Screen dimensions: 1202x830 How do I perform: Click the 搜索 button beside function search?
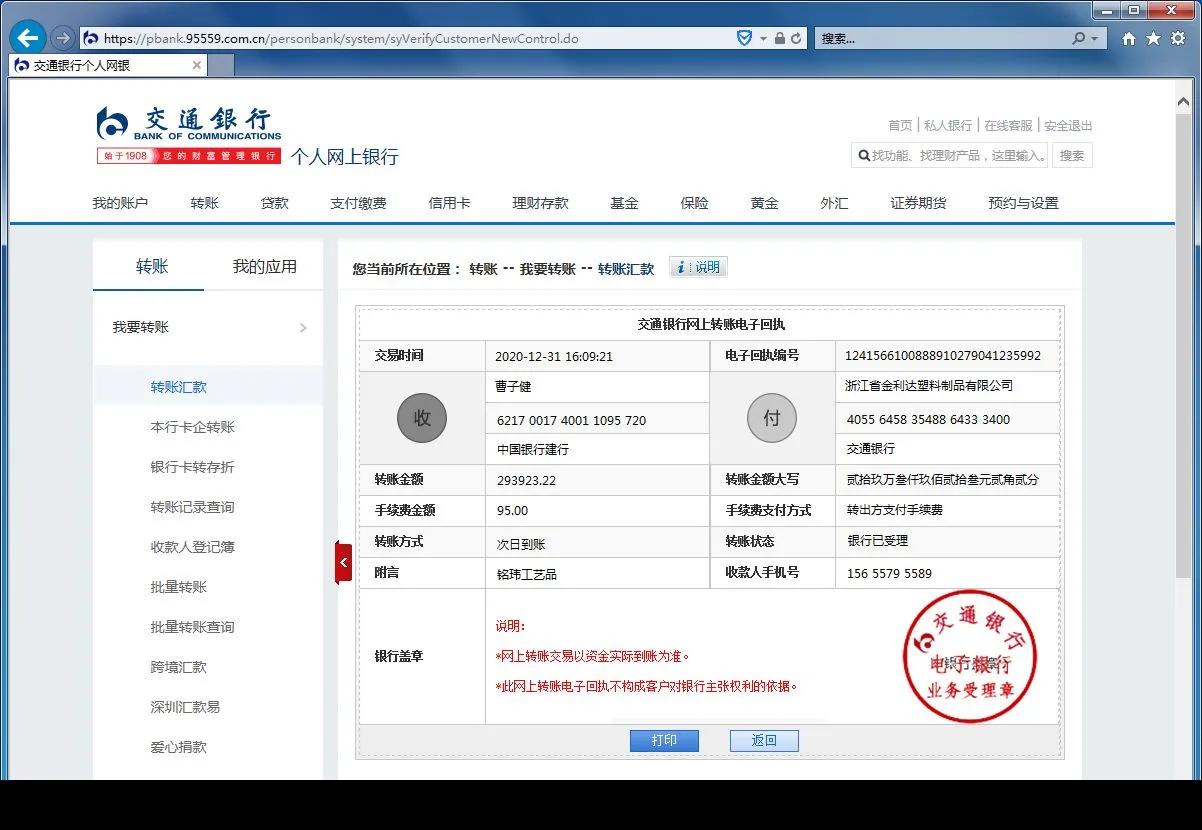click(x=1072, y=156)
